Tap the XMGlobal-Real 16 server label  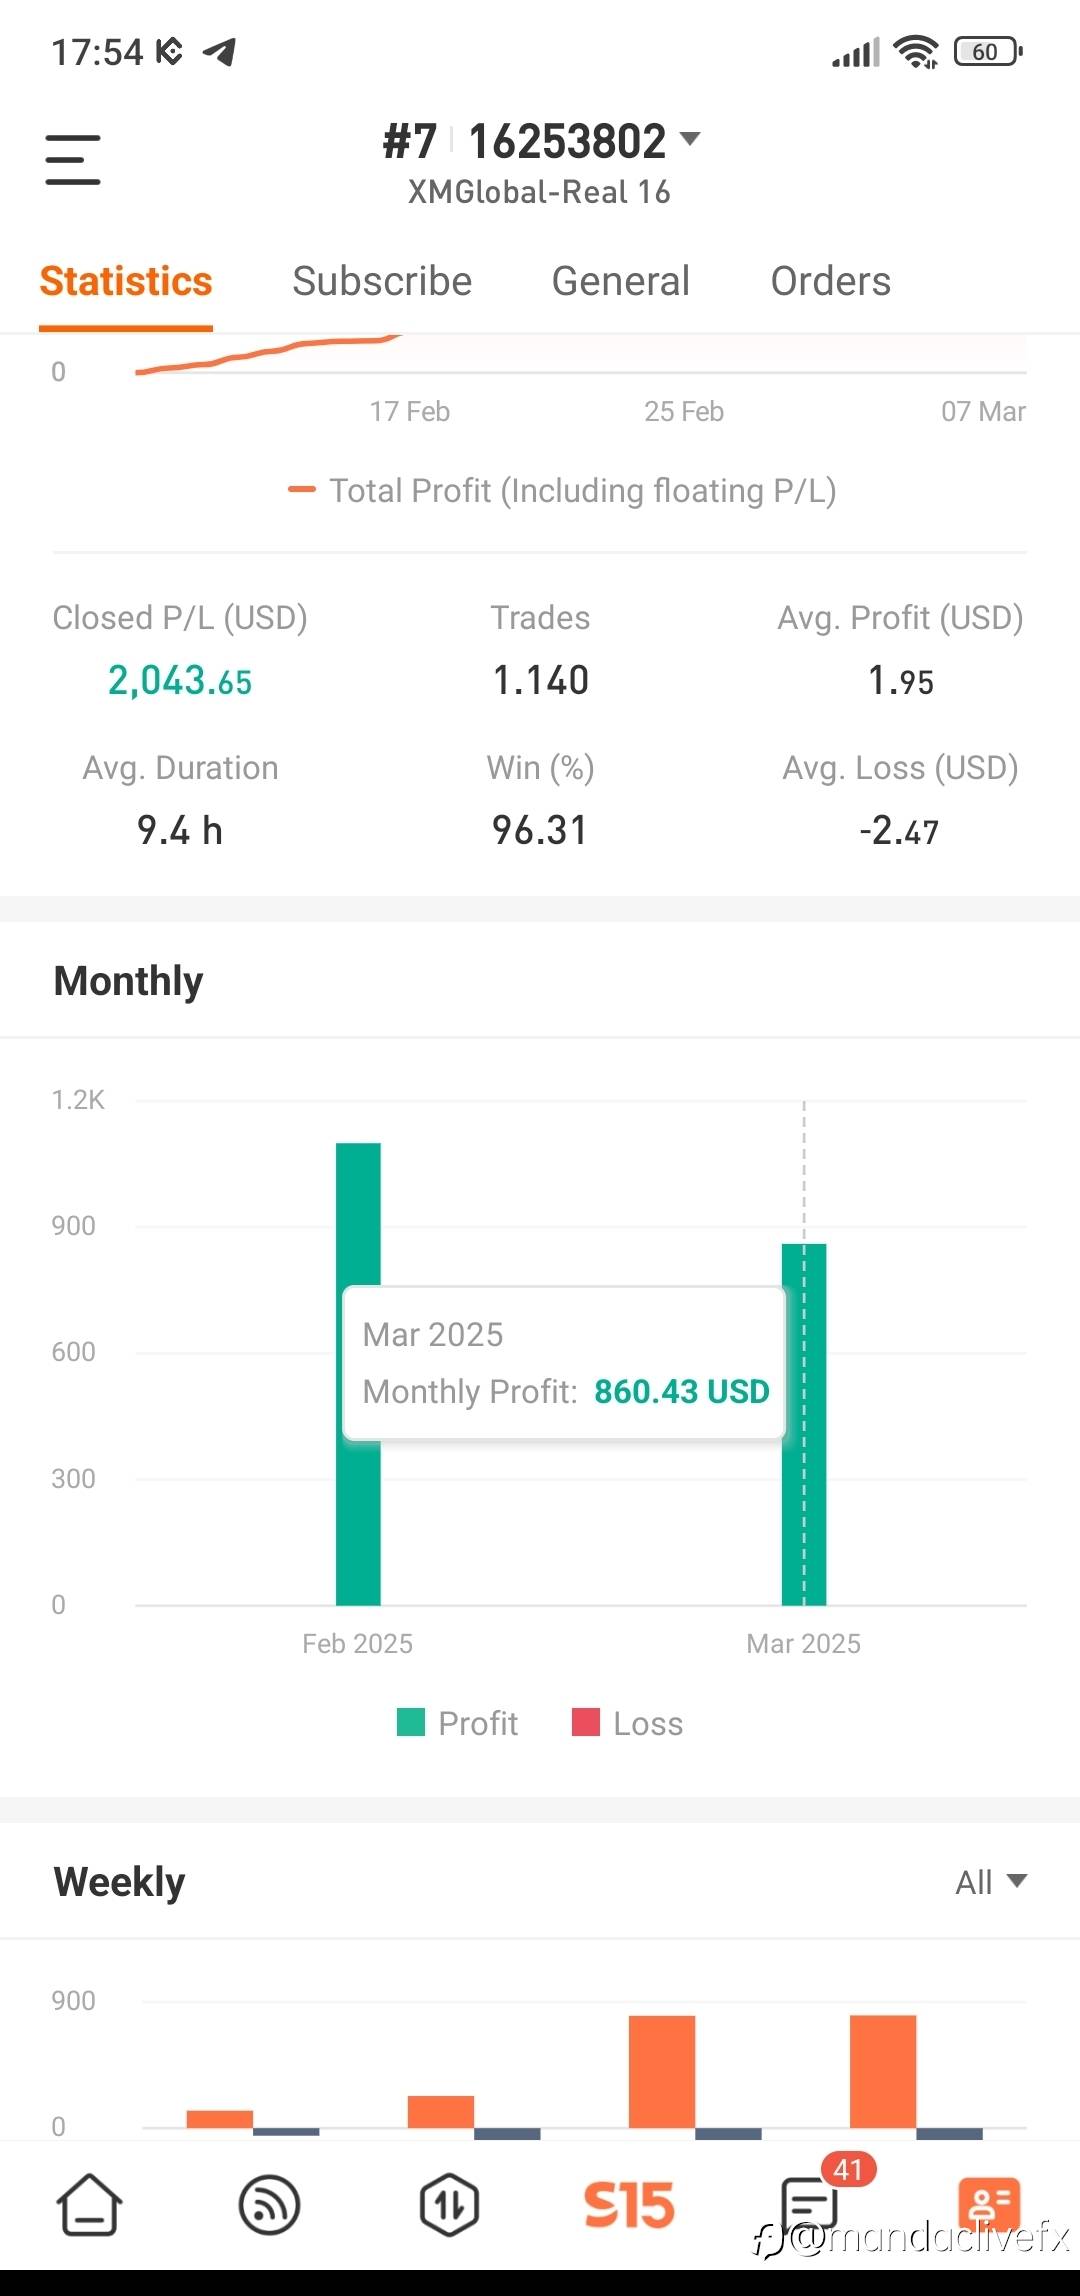(539, 192)
